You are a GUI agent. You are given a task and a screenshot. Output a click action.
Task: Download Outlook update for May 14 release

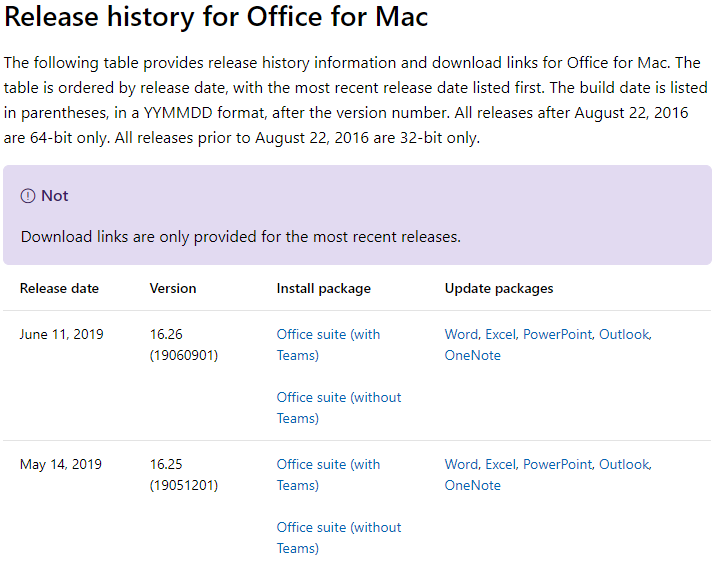624,464
